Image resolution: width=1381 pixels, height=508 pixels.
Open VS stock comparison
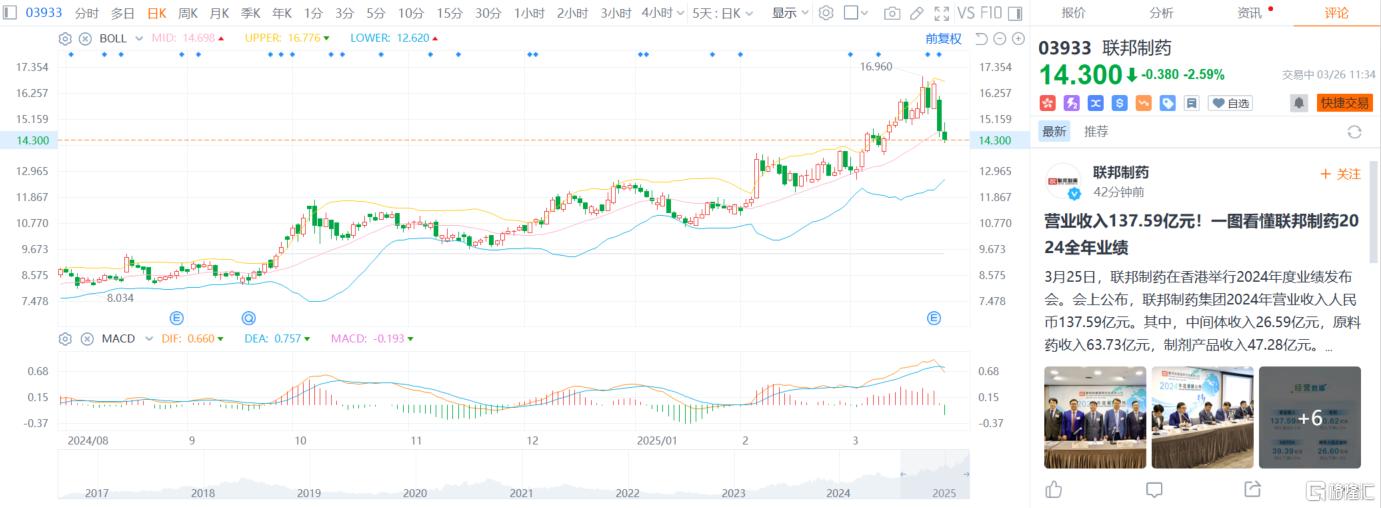click(x=966, y=13)
